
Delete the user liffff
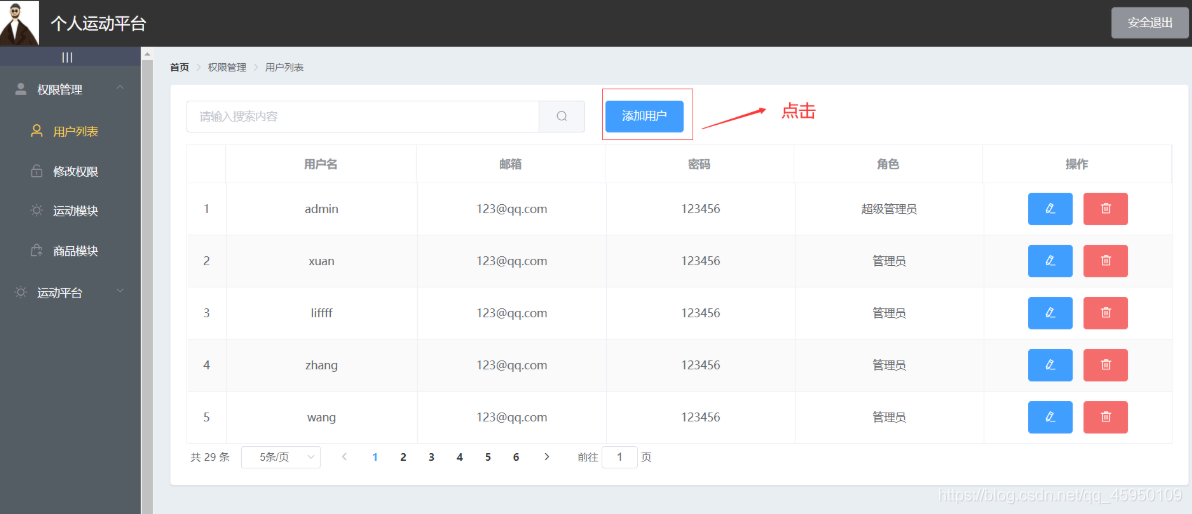click(1105, 313)
